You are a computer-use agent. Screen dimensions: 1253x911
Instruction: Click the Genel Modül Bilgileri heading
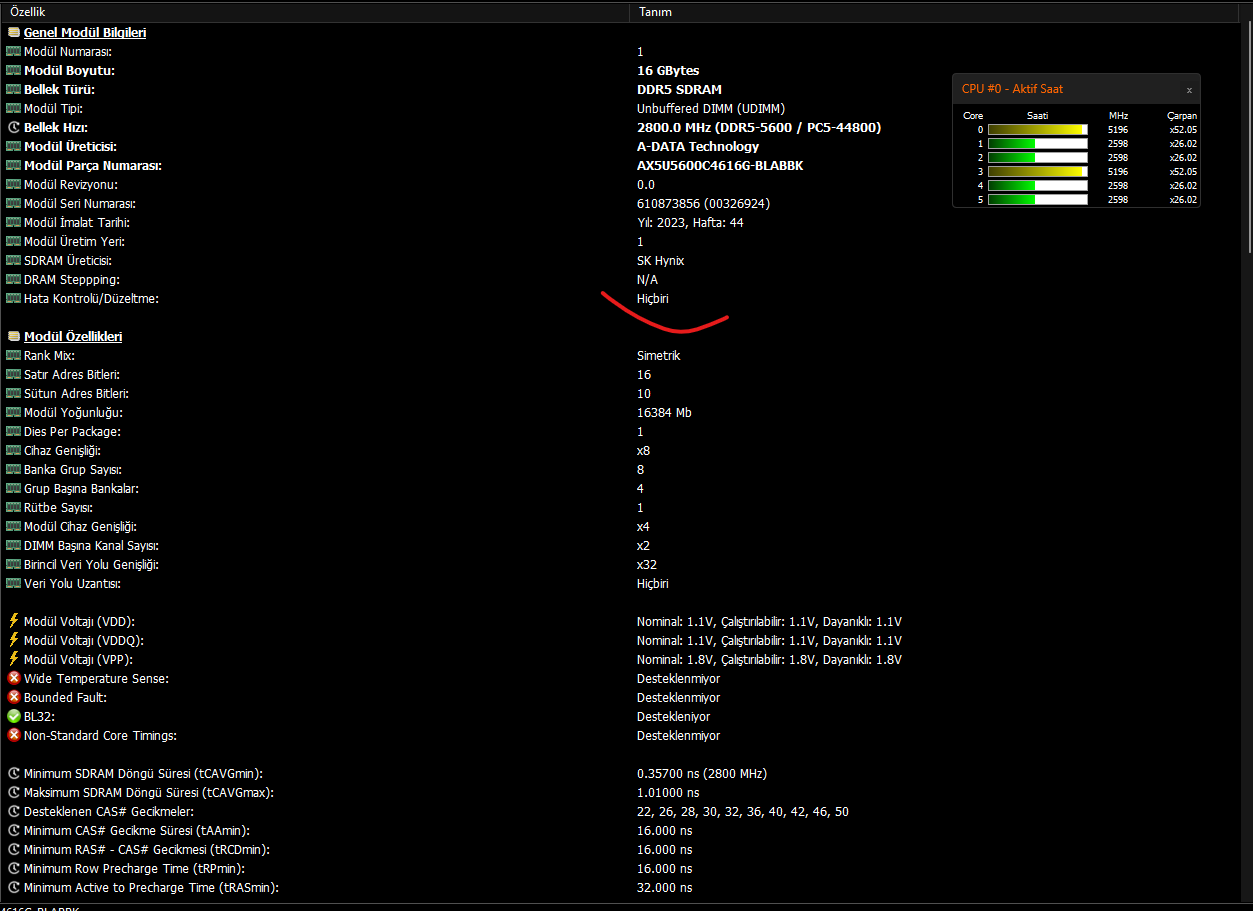pyautogui.click(x=85, y=32)
